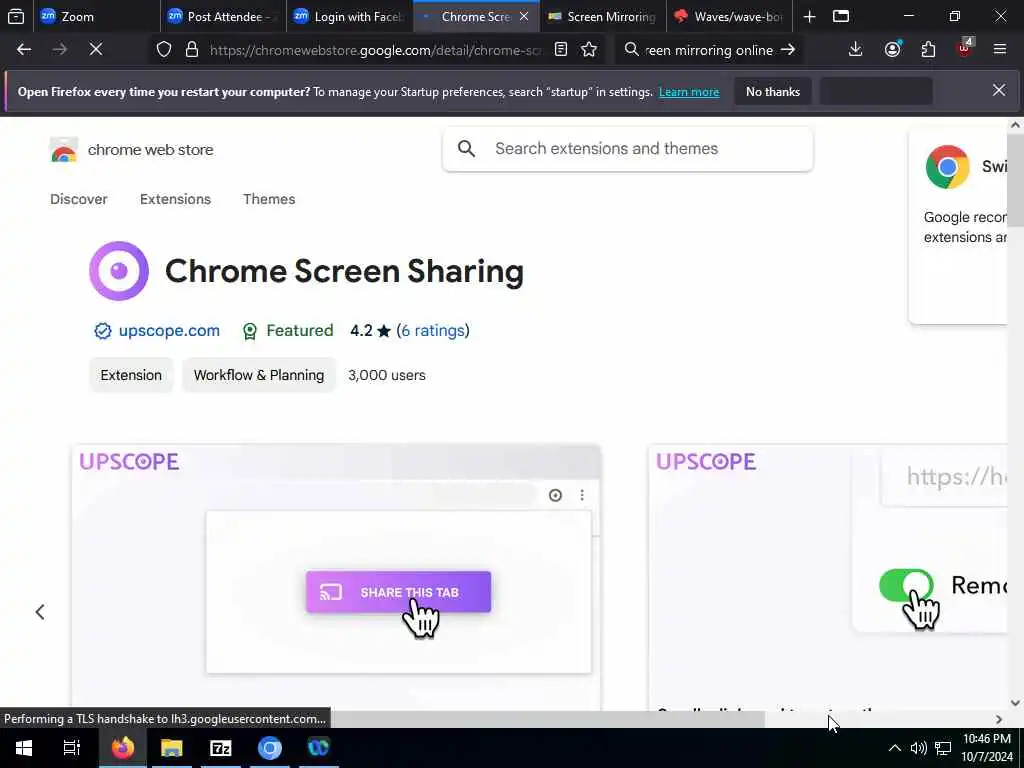Click the Chrome Screen Sharing purple logo

click(x=119, y=271)
